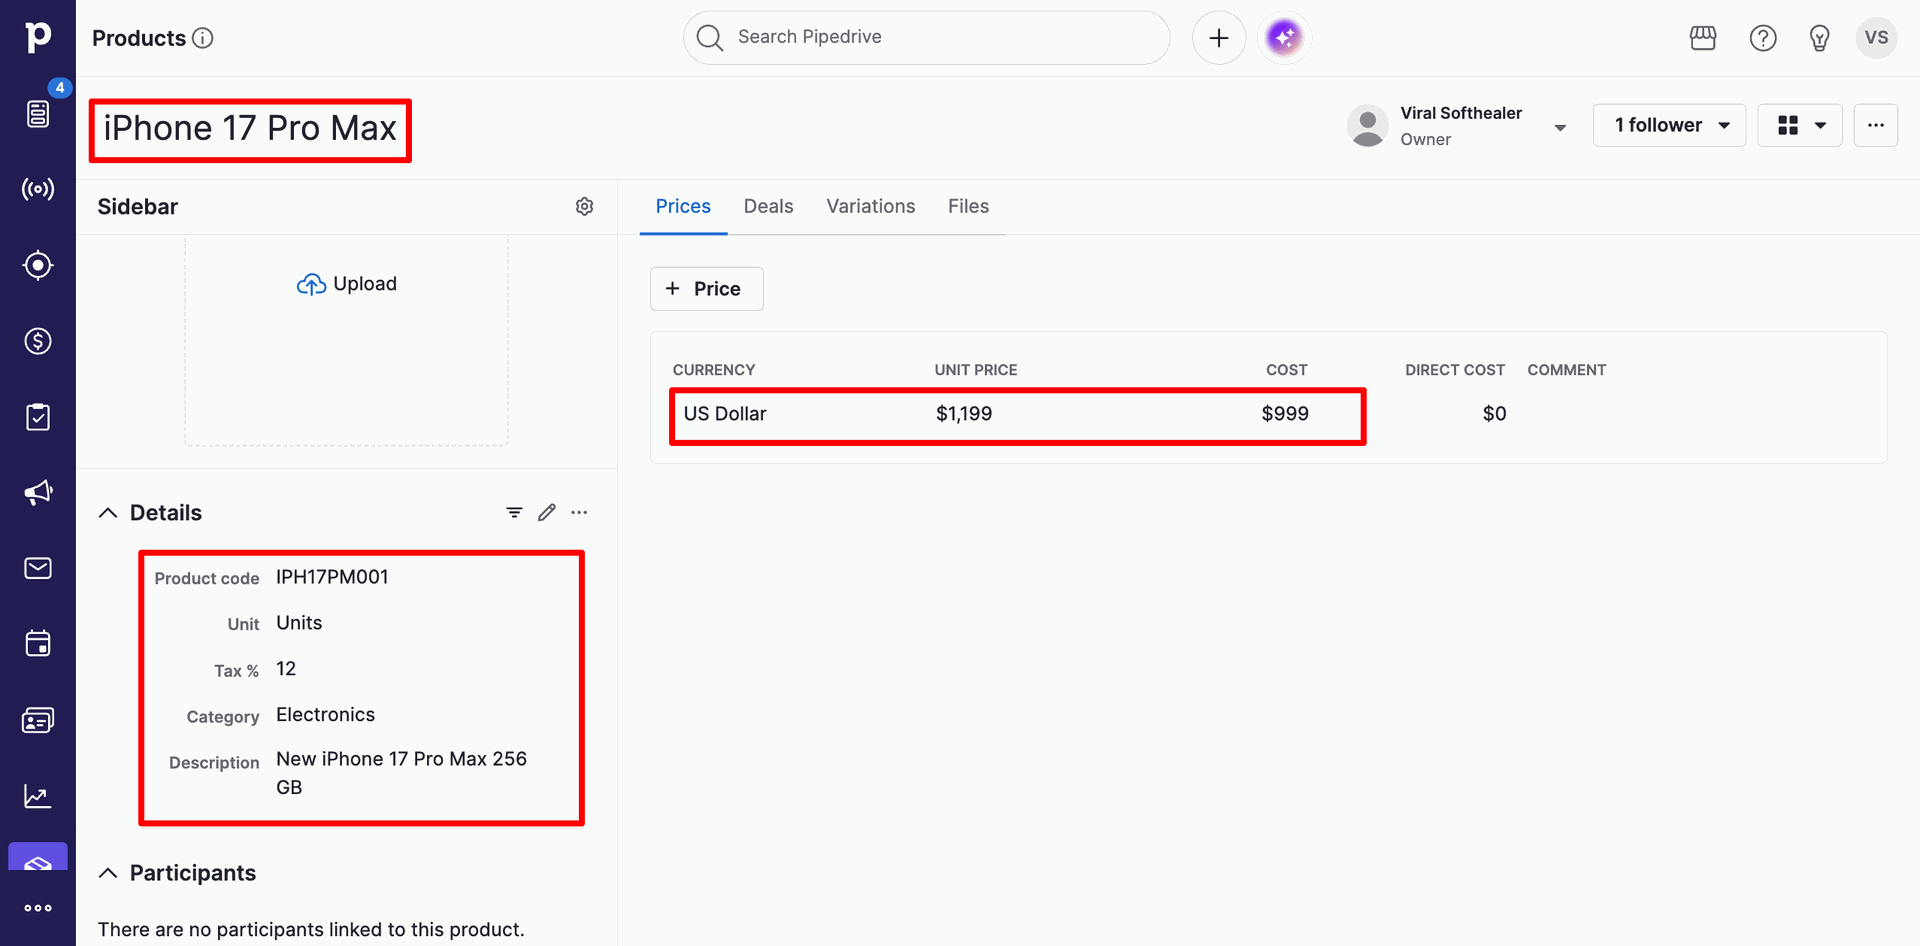
Task: Open the Help question mark icon
Action: 1763,38
